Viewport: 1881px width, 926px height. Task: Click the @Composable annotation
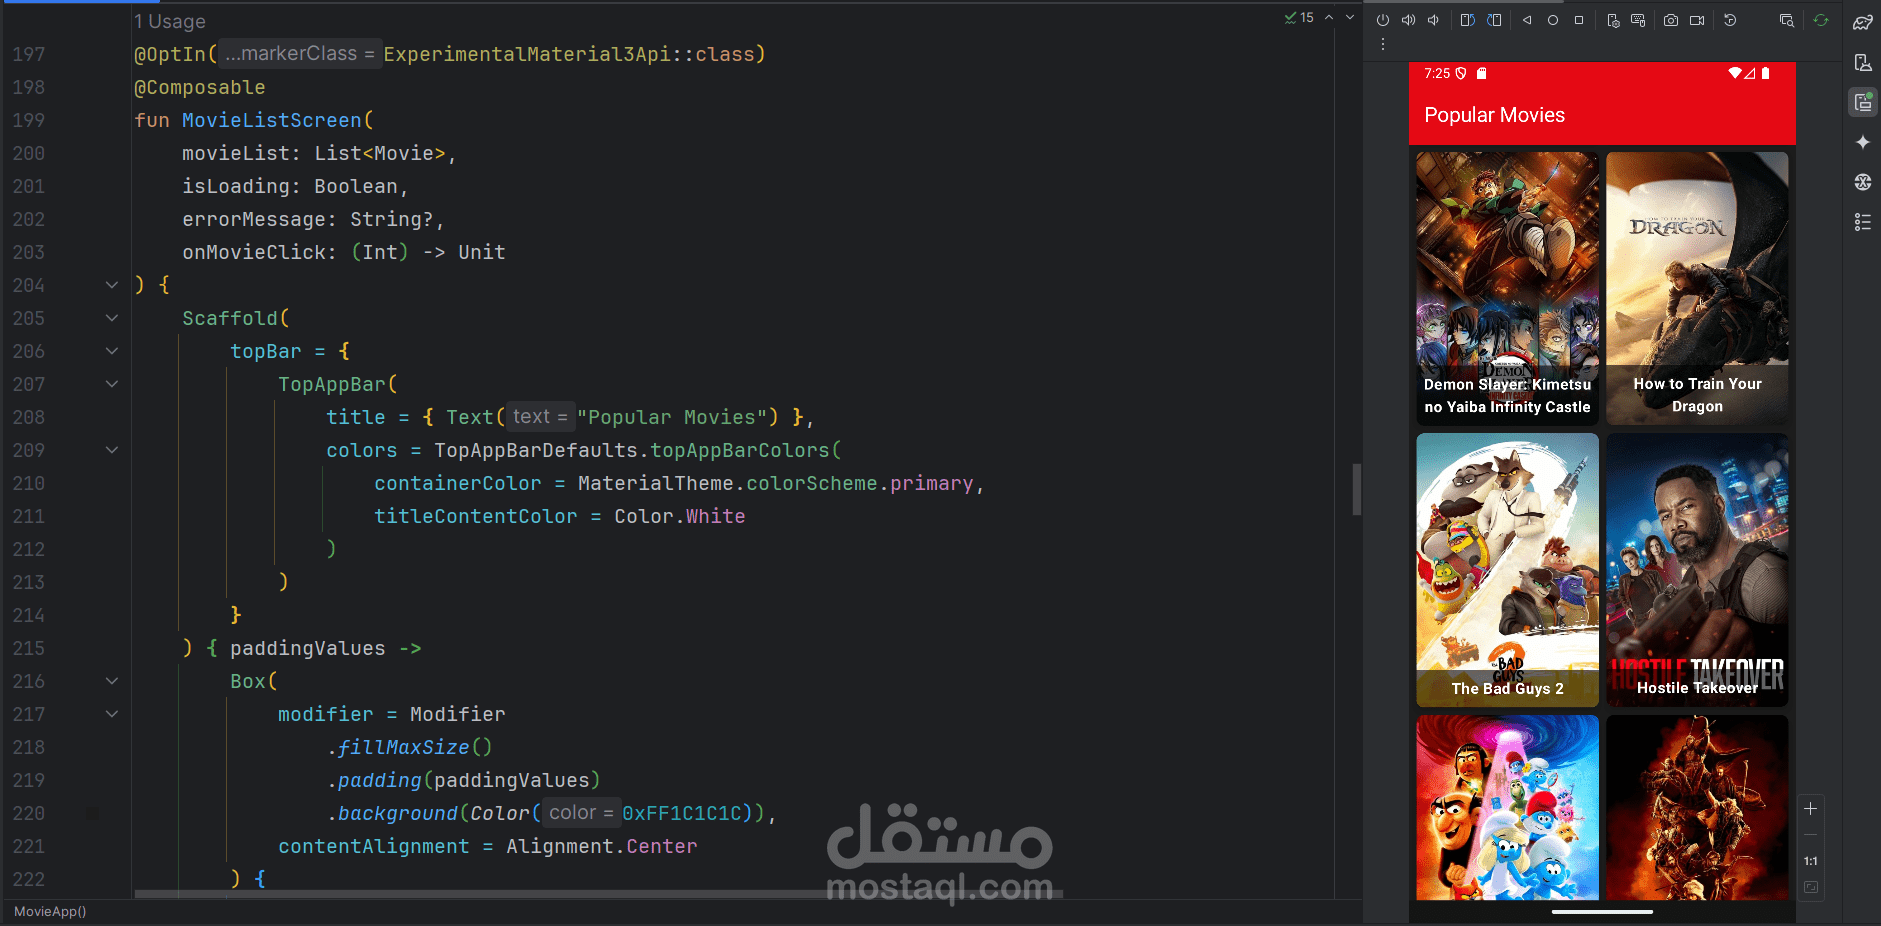click(200, 87)
